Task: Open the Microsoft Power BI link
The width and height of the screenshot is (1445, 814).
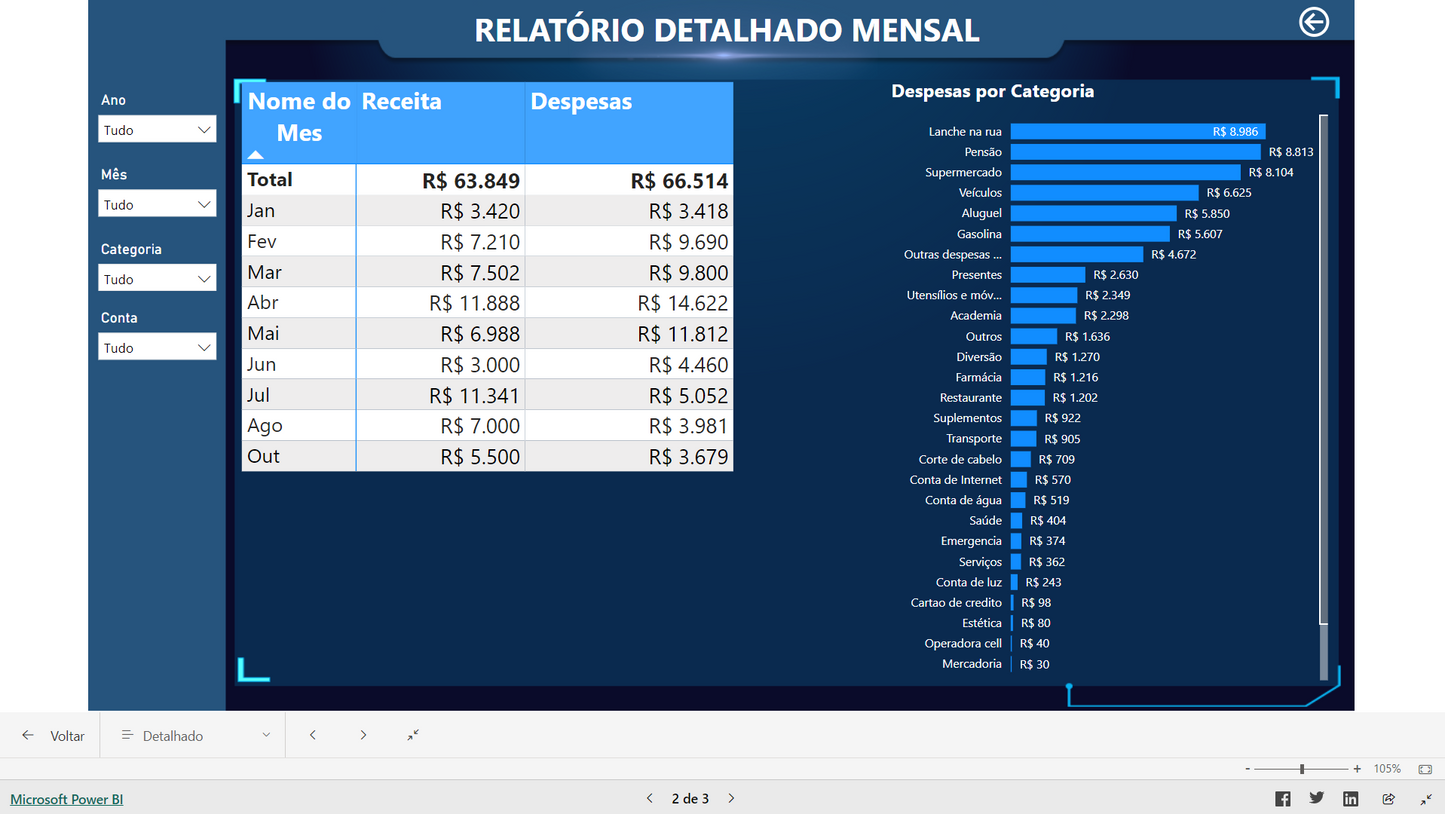Action: [66, 798]
